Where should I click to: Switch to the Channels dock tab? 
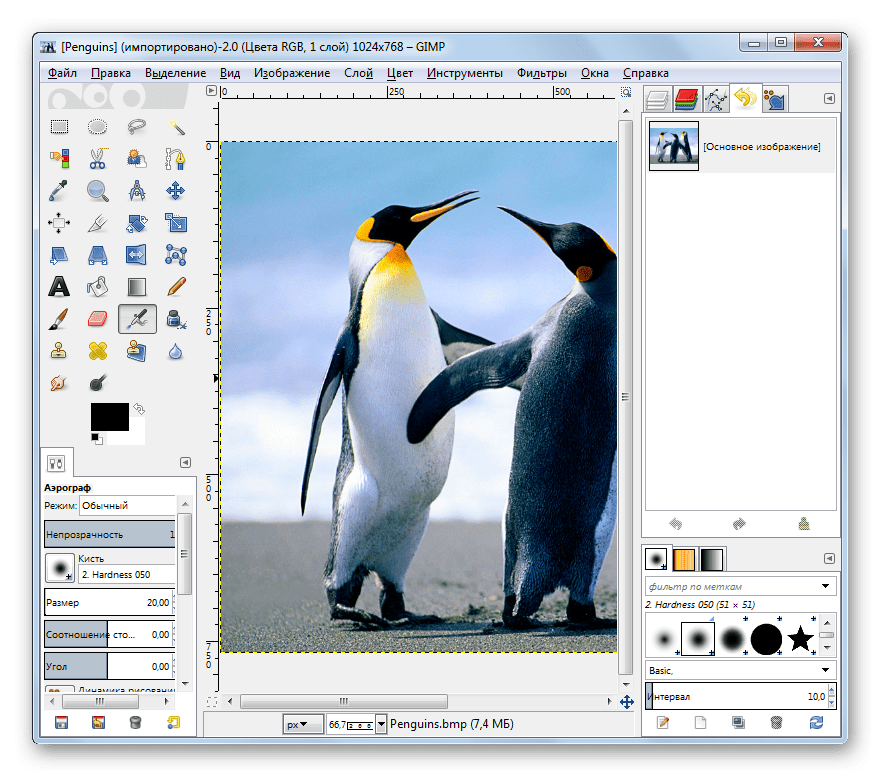tap(686, 100)
